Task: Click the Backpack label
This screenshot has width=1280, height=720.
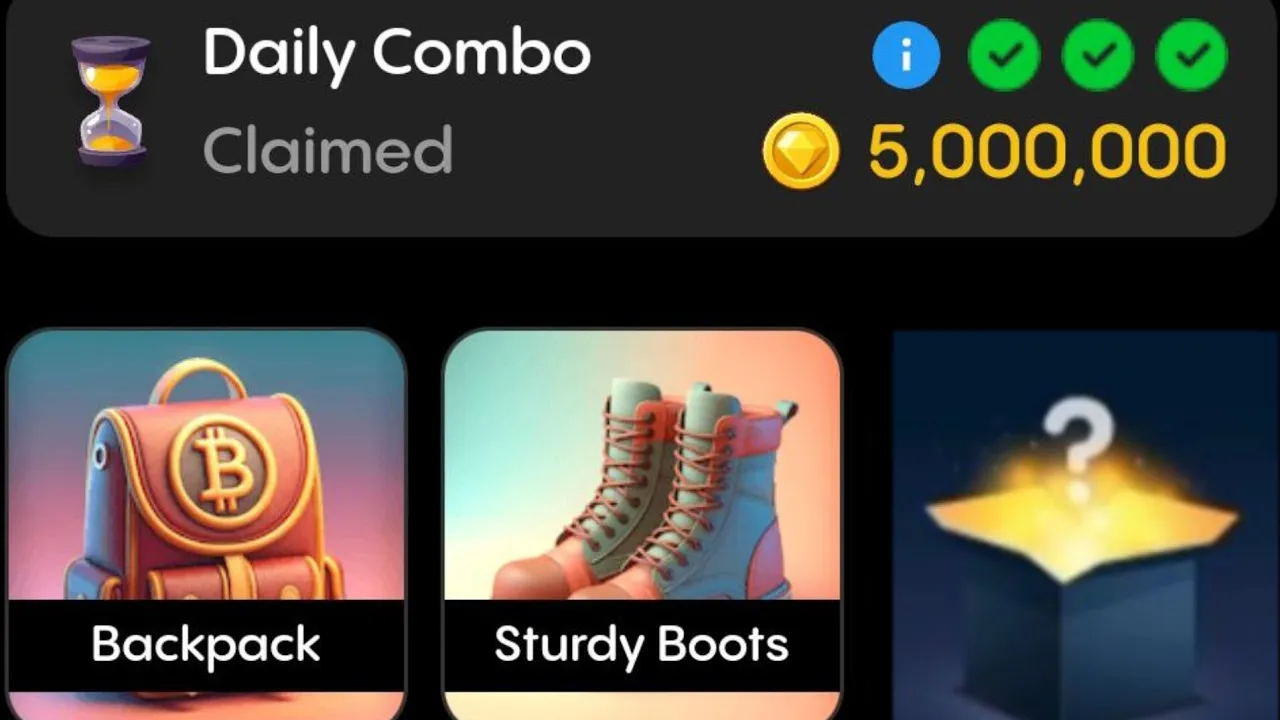Action: point(206,645)
